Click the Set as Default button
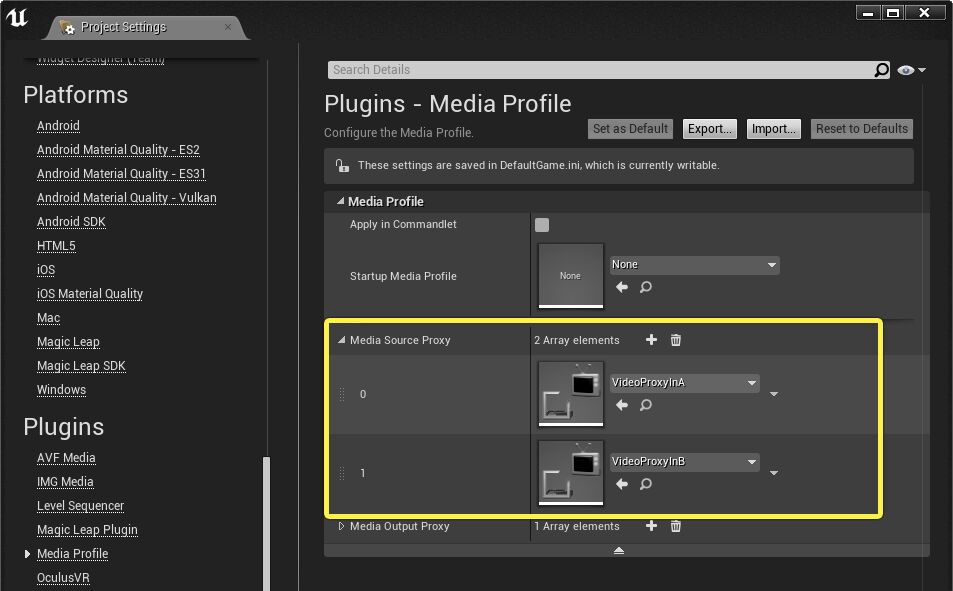953x591 pixels. click(x=630, y=128)
